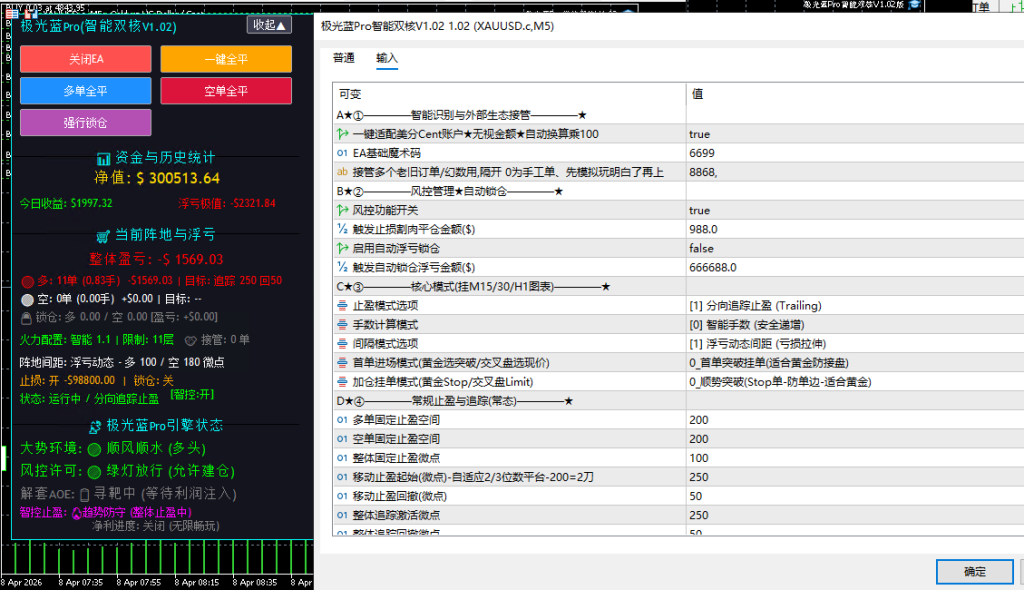The width and height of the screenshot is (1024, 590).
Task: Click the purple 强行锁仓 button
Action: pyautogui.click(x=86, y=122)
